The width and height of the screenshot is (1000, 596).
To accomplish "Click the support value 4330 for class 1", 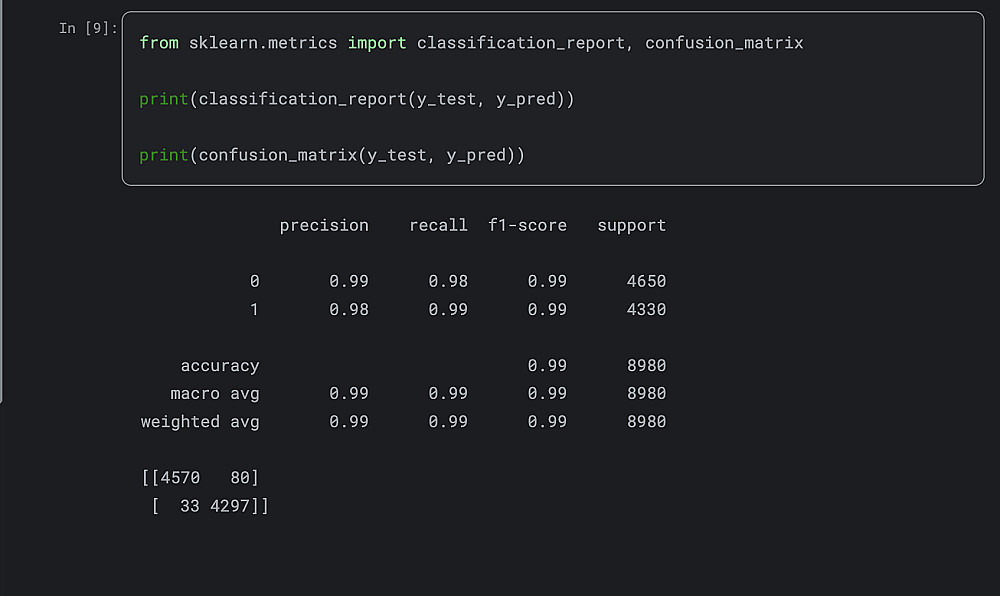I will point(646,309).
